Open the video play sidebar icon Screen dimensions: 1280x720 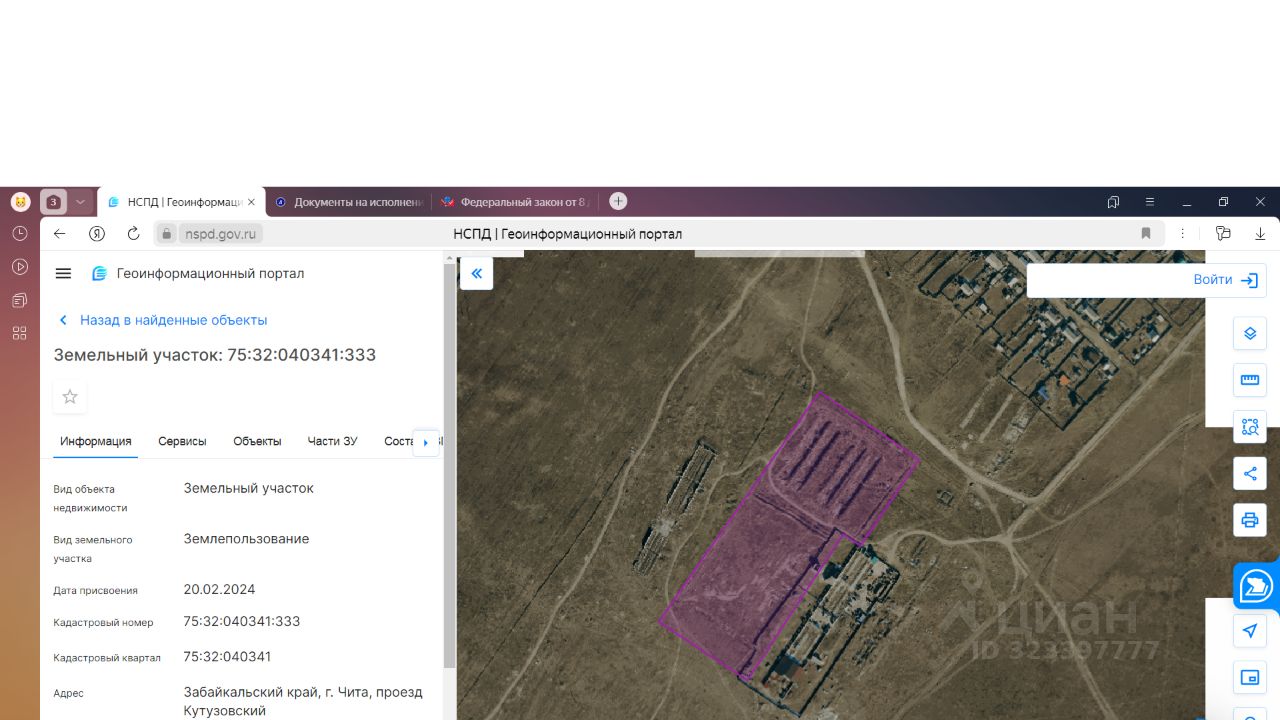point(20,267)
